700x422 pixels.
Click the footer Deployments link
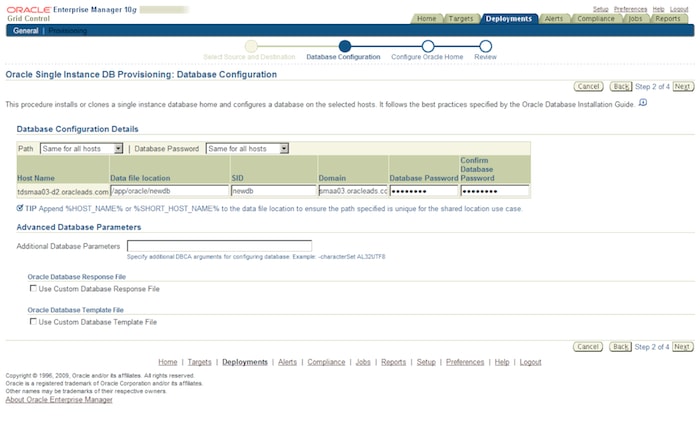tap(245, 362)
